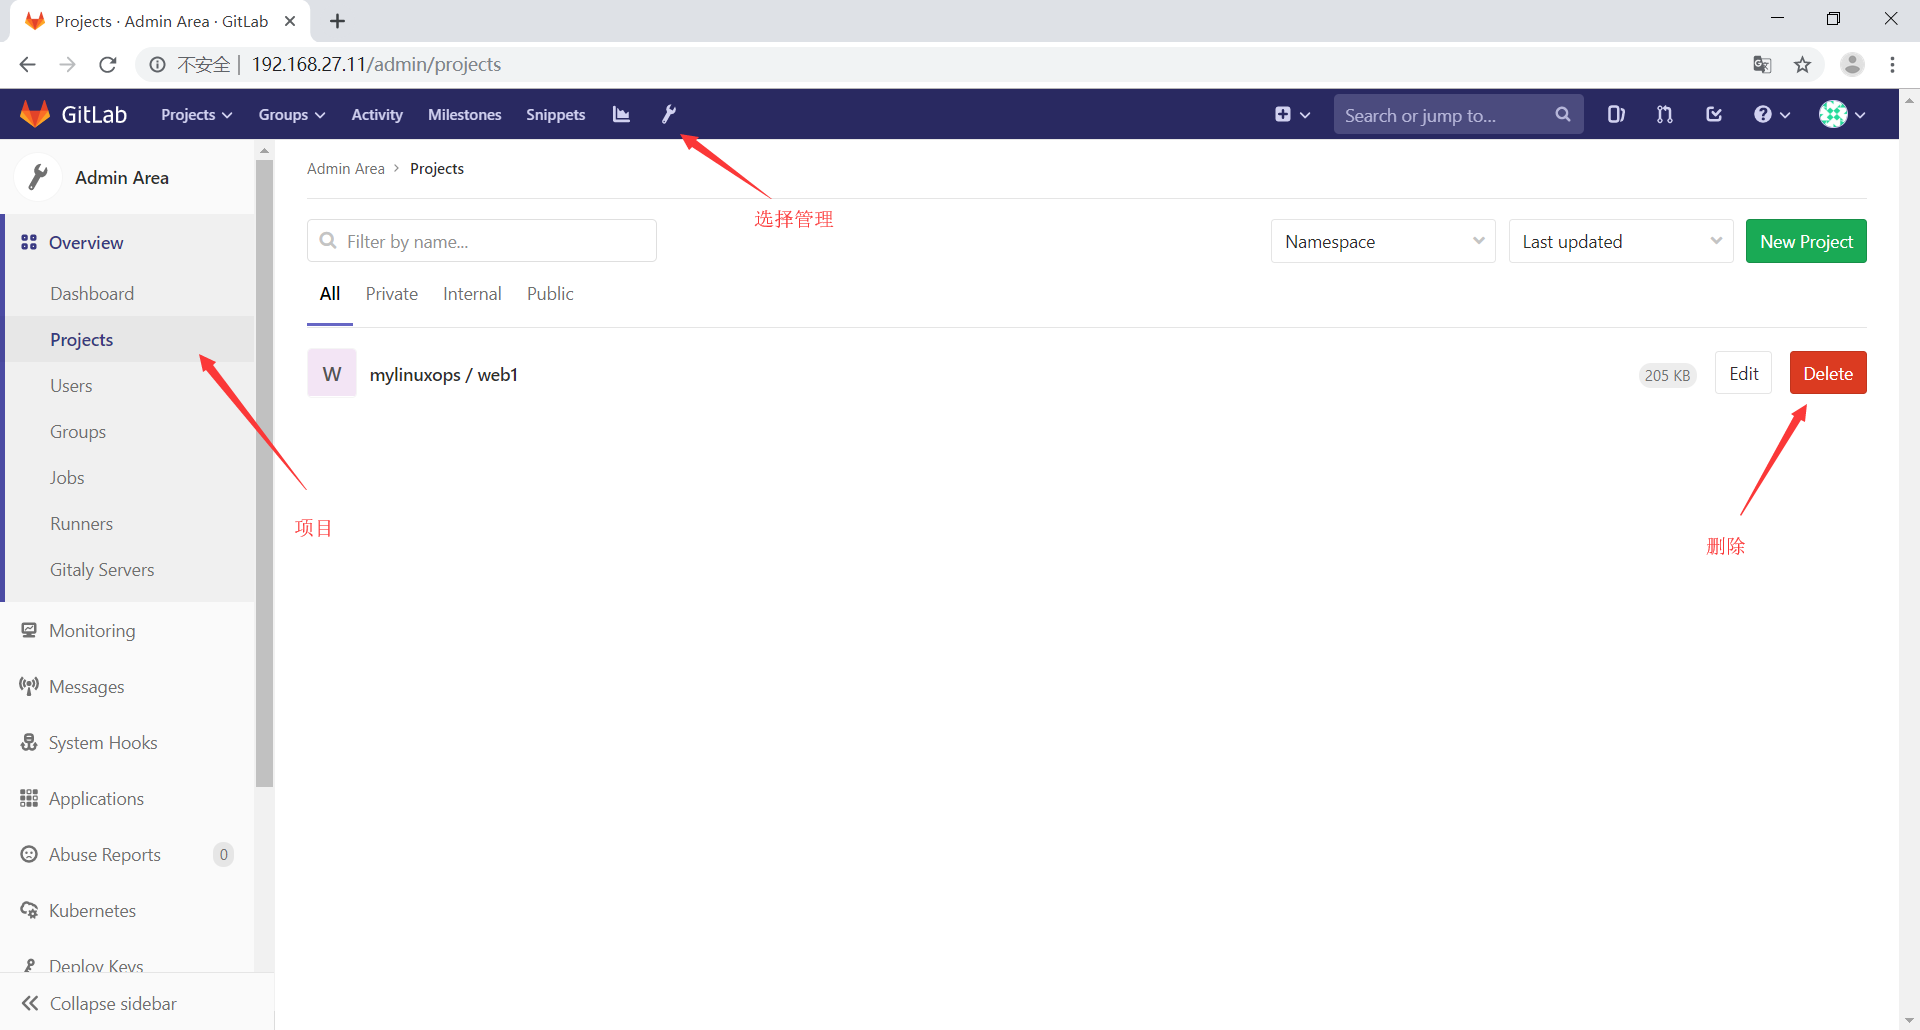Open merge requests from the top bar icon
The height and width of the screenshot is (1030, 1920).
[1664, 114]
